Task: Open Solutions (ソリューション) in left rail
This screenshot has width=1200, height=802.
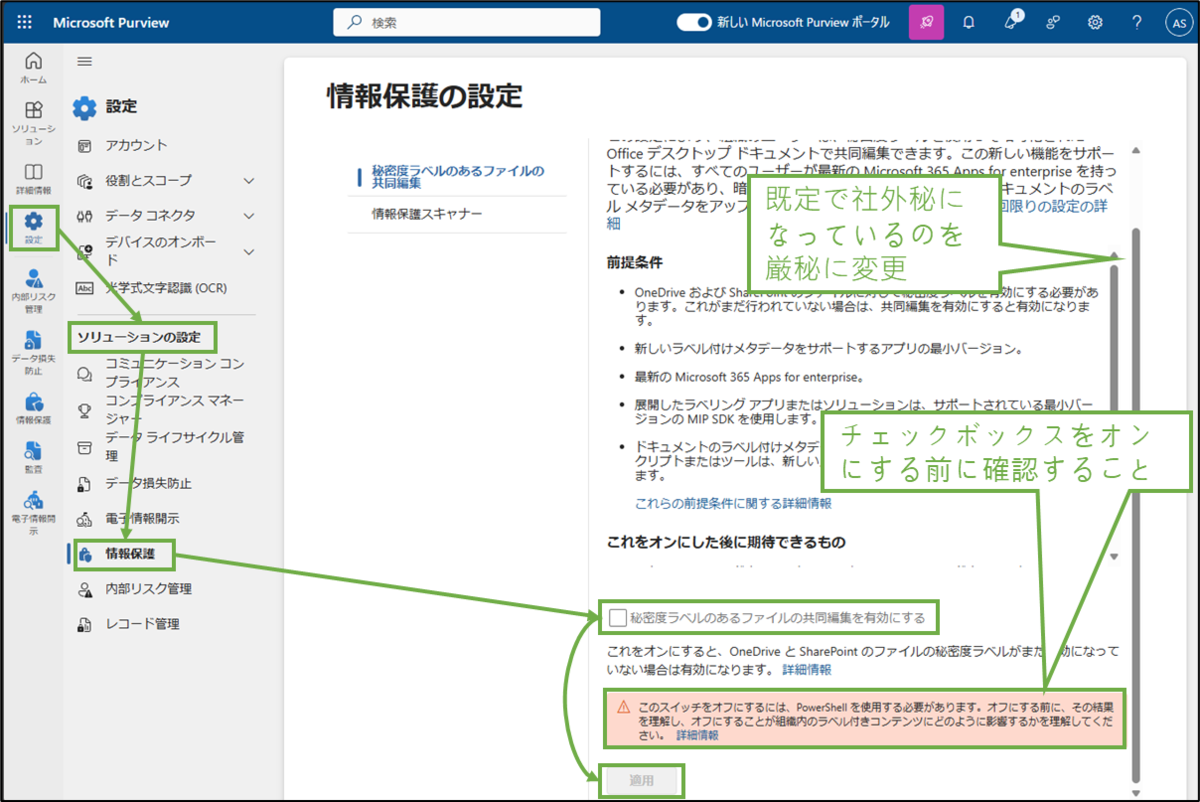Action: [x=33, y=121]
